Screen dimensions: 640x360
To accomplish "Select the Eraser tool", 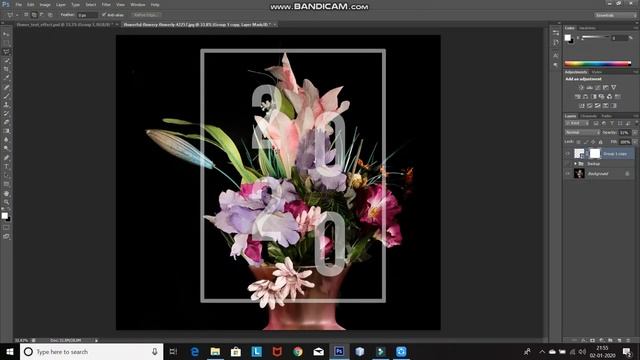I will click(6, 122).
